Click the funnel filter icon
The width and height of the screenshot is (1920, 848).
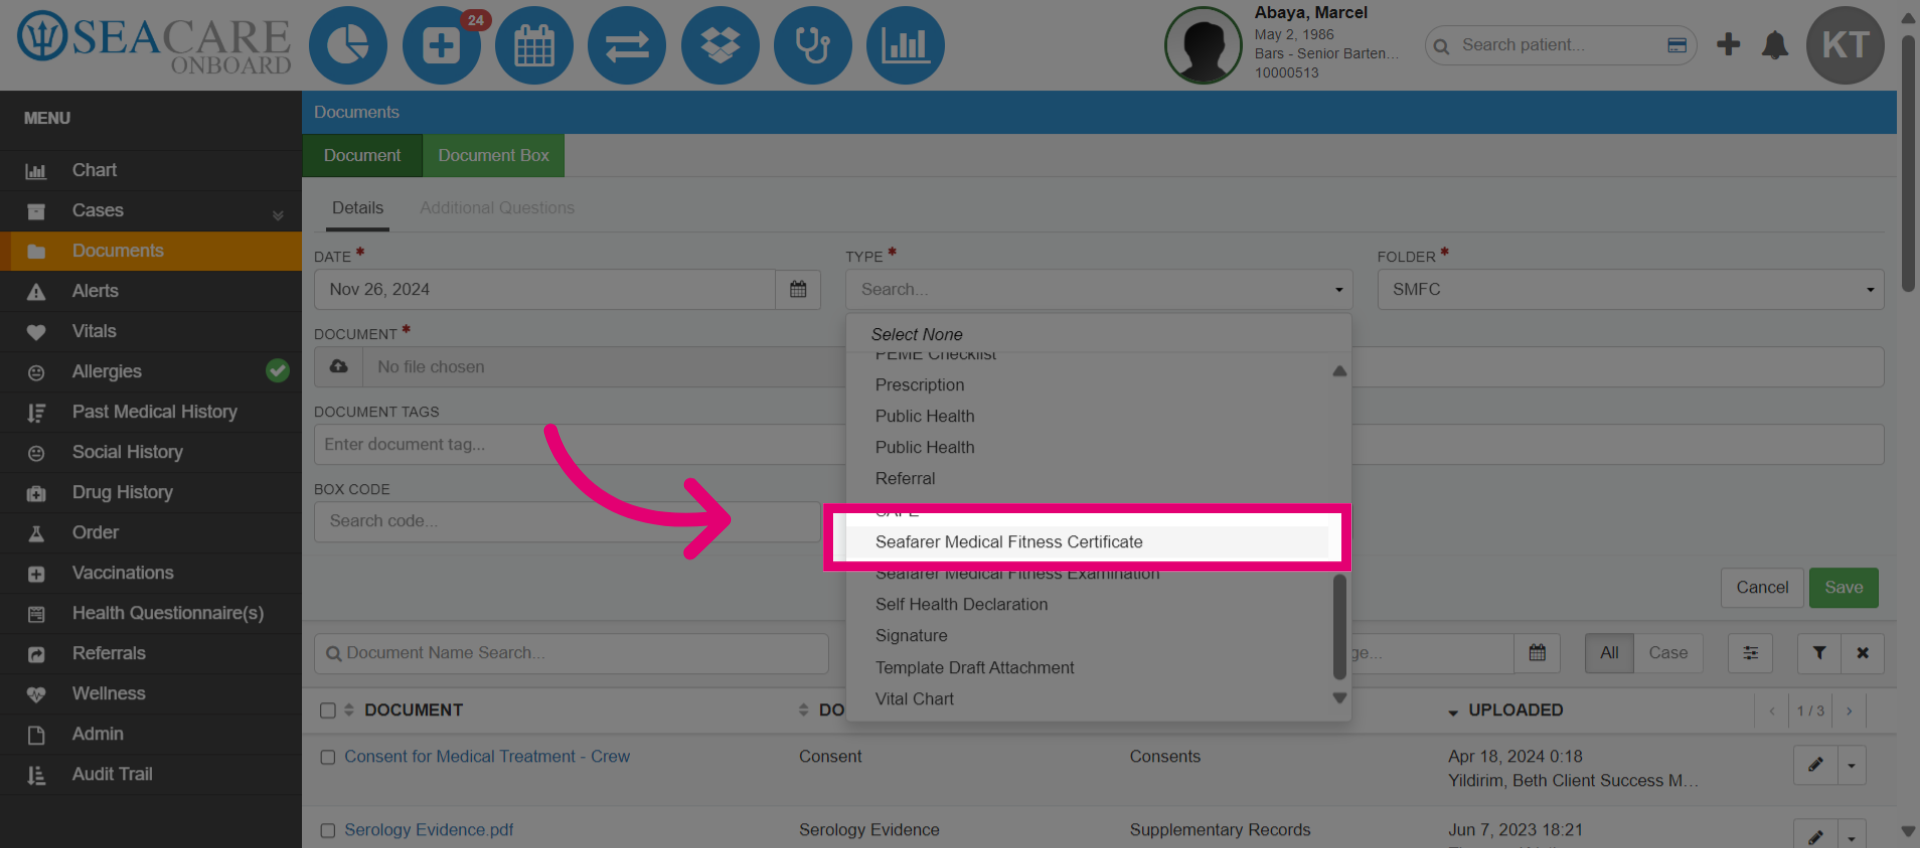click(x=1819, y=653)
